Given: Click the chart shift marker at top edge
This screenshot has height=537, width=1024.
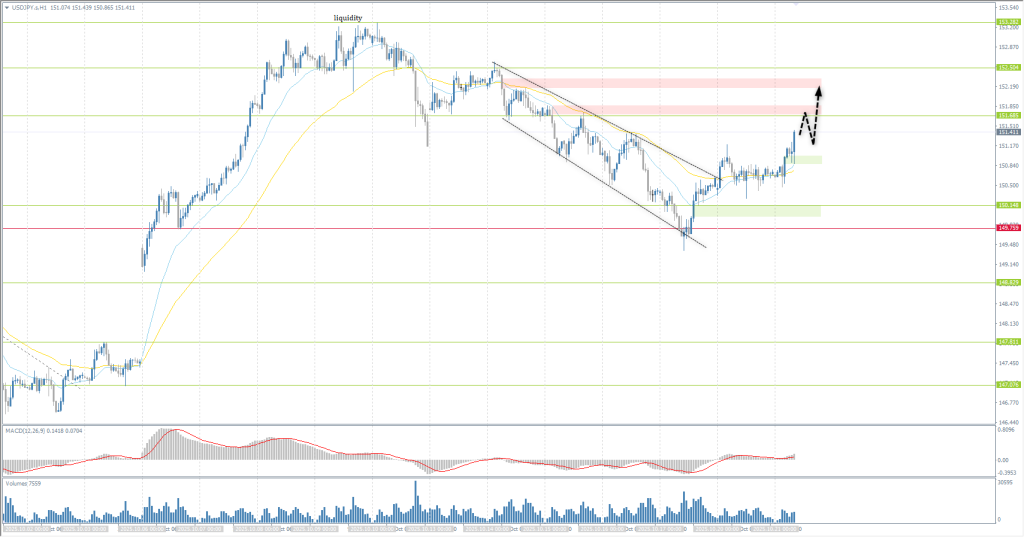Looking at the screenshot, I should tap(794, 5).
